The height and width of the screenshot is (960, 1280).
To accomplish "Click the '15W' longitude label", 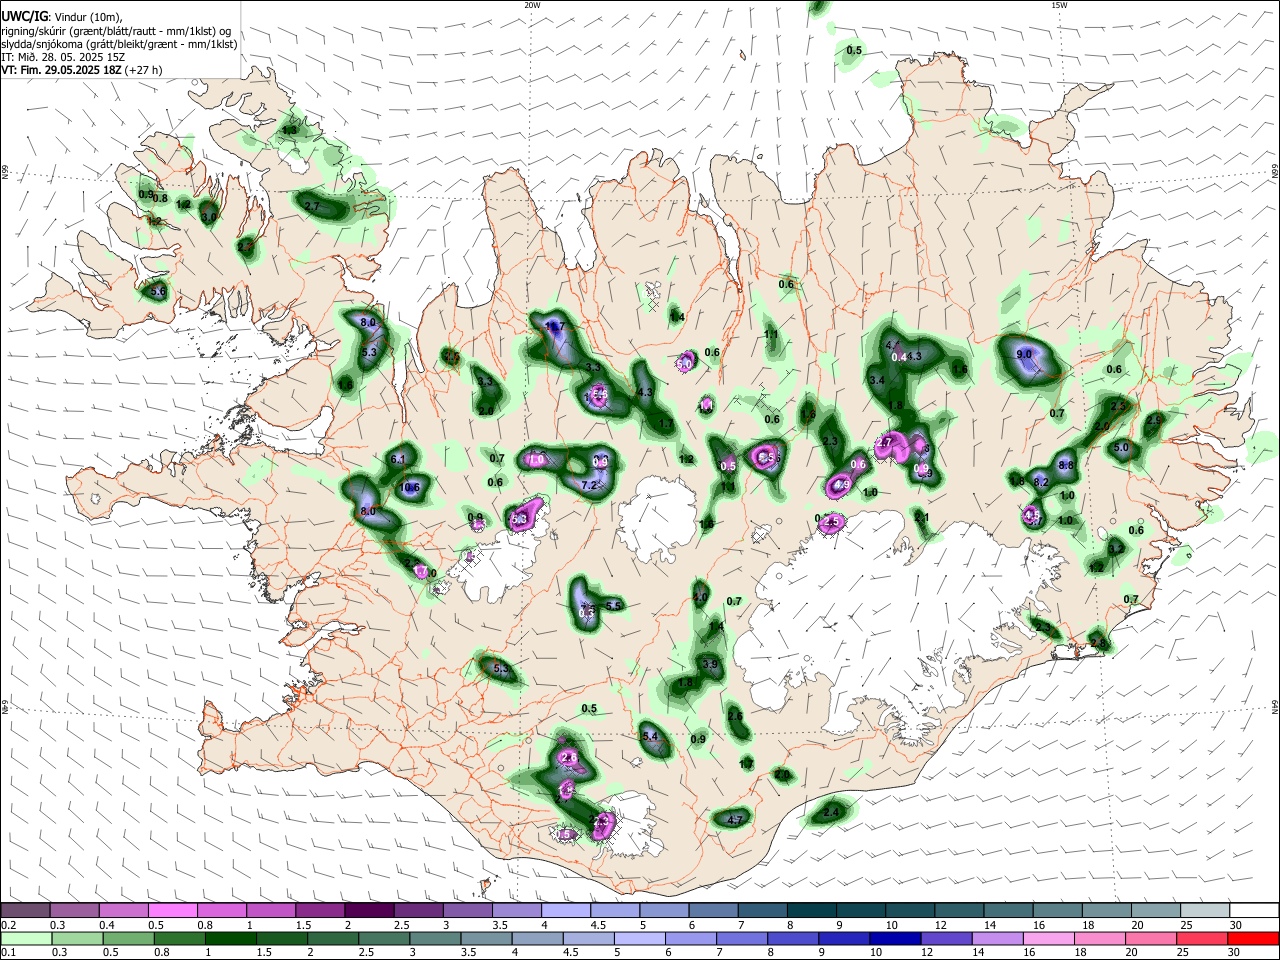I will [x=1059, y=5].
